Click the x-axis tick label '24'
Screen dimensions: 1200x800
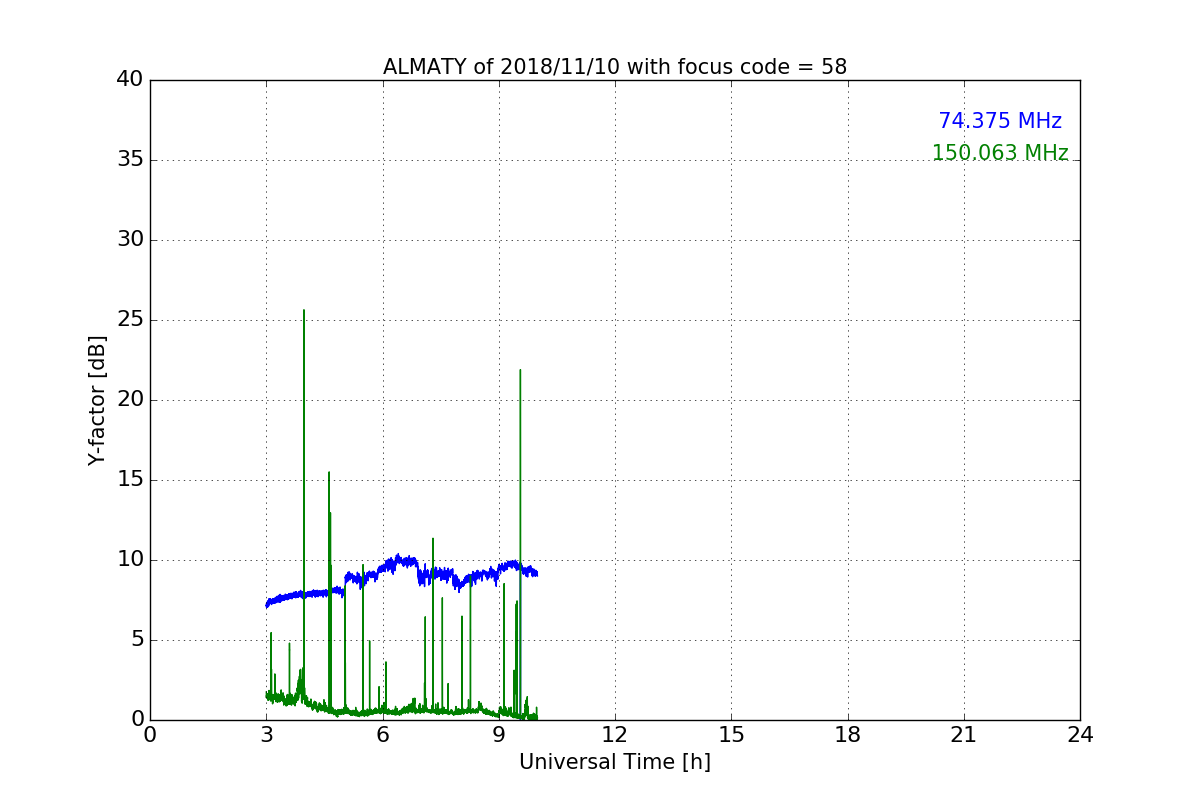click(1080, 735)
